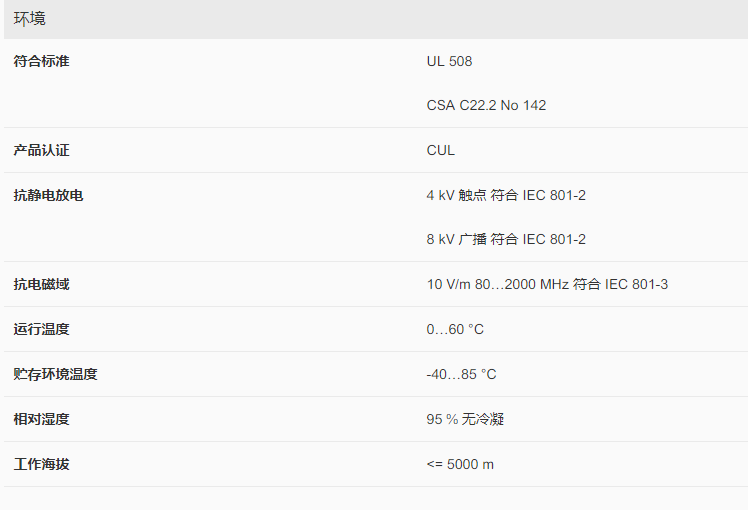Click the 贮存环境温度 label

click(x=55, y=374)
